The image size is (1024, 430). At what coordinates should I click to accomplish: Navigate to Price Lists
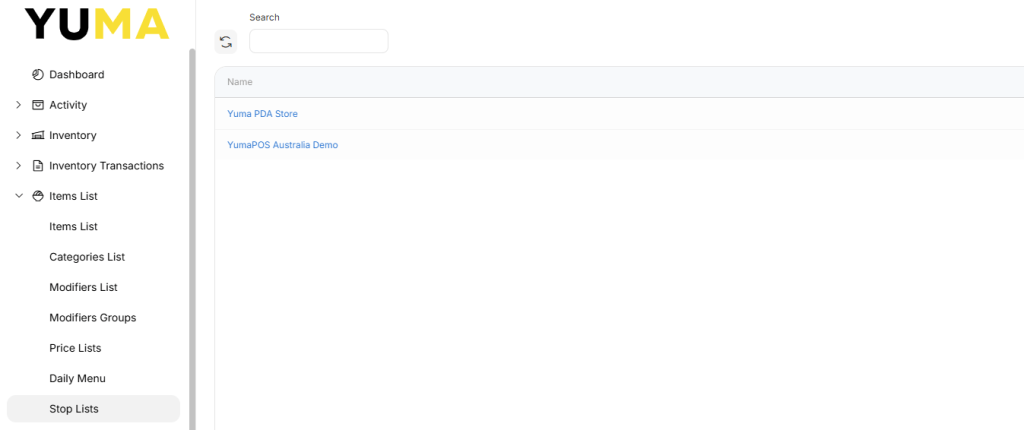(75, 348)
